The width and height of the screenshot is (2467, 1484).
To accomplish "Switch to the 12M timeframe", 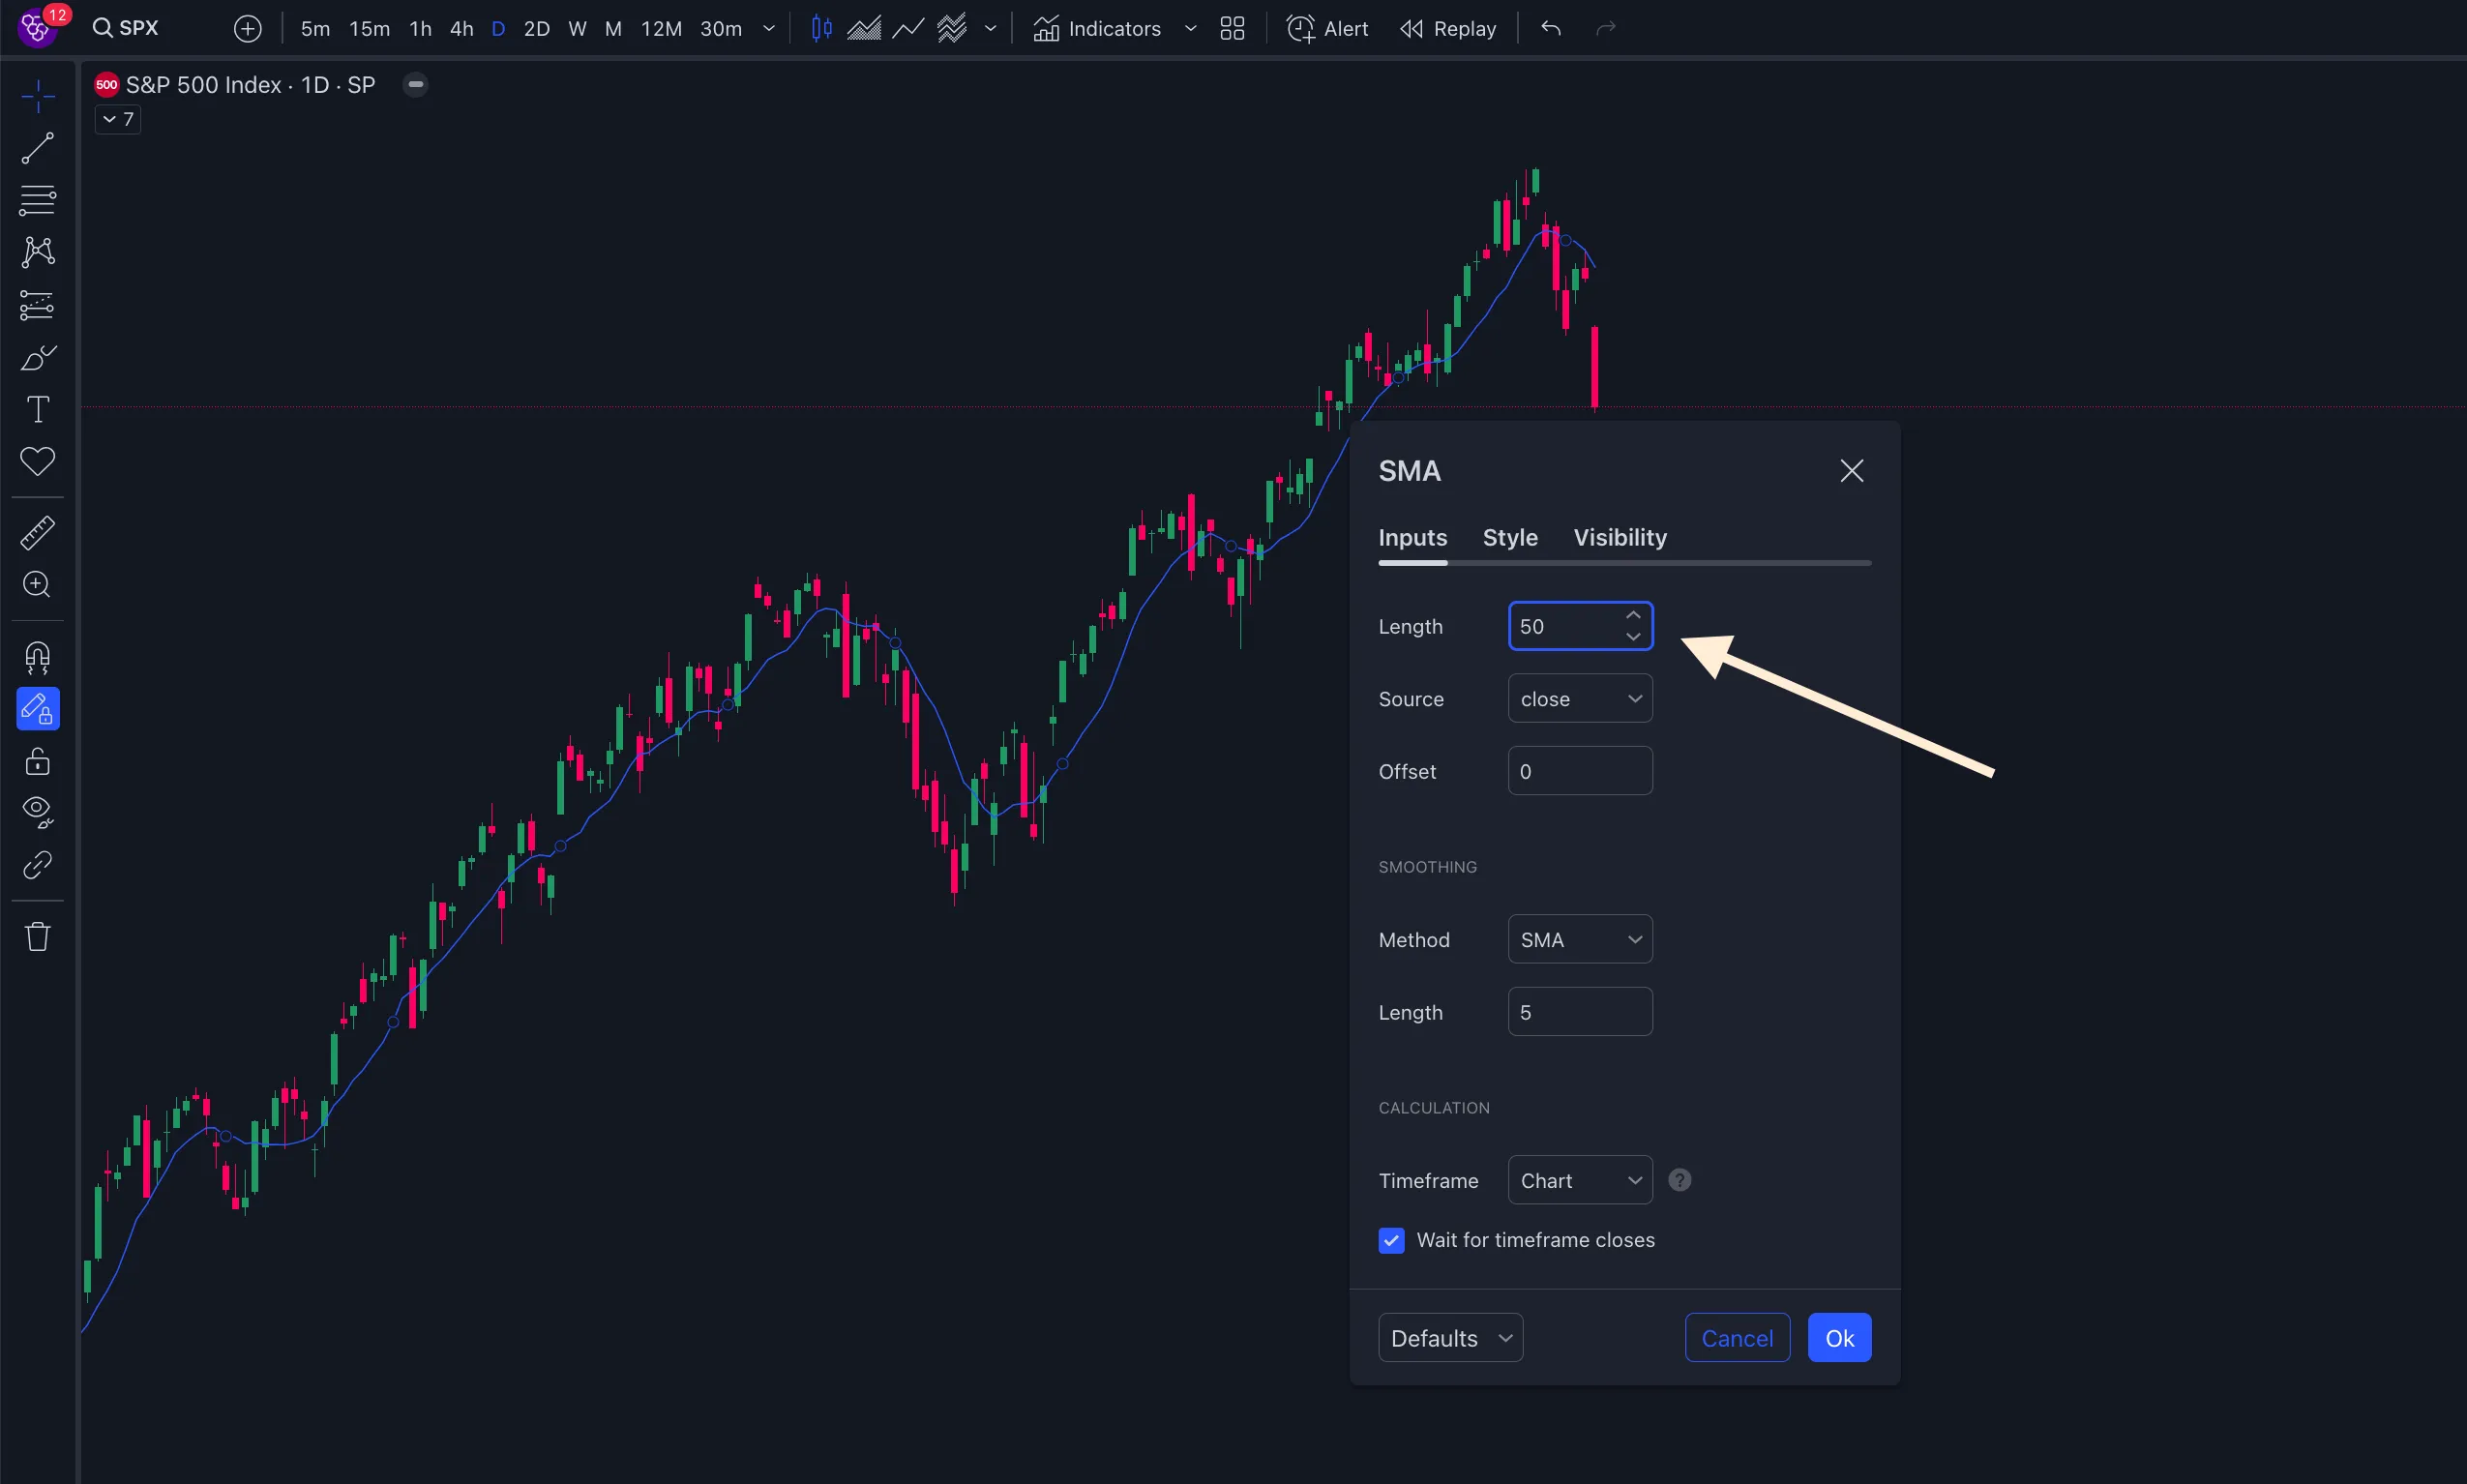I will [x=661, y=29].
